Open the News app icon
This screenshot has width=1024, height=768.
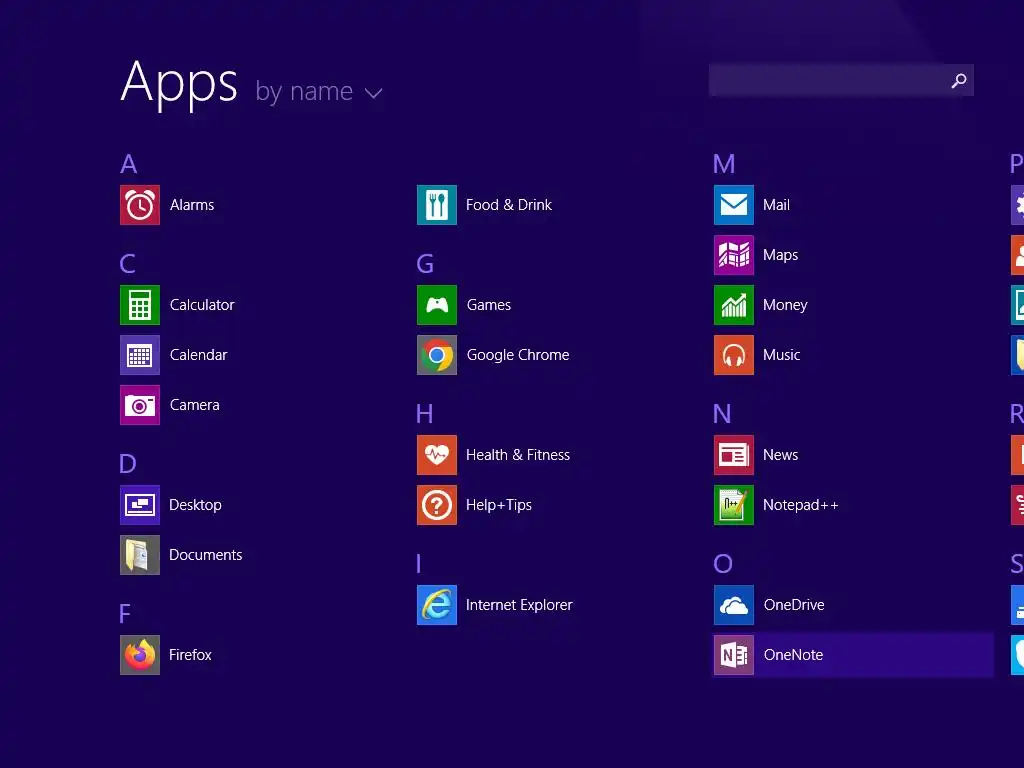click(x=734, y=455)
